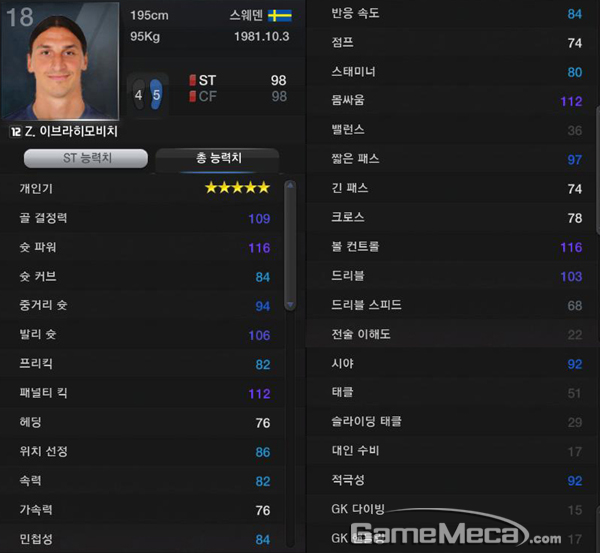This screenshot has width=600, height=553.
Task: Click the Z. 이브라히모비치 player name
Action: click(x=71, y=132)
